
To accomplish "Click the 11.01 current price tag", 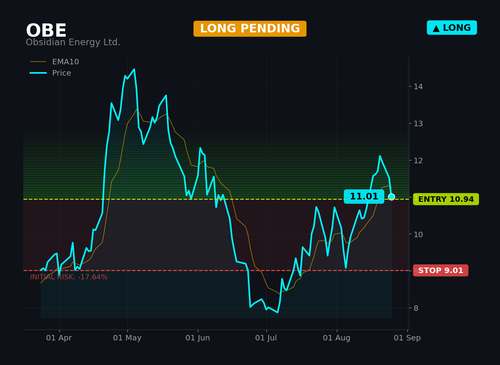I will point(364,196).
